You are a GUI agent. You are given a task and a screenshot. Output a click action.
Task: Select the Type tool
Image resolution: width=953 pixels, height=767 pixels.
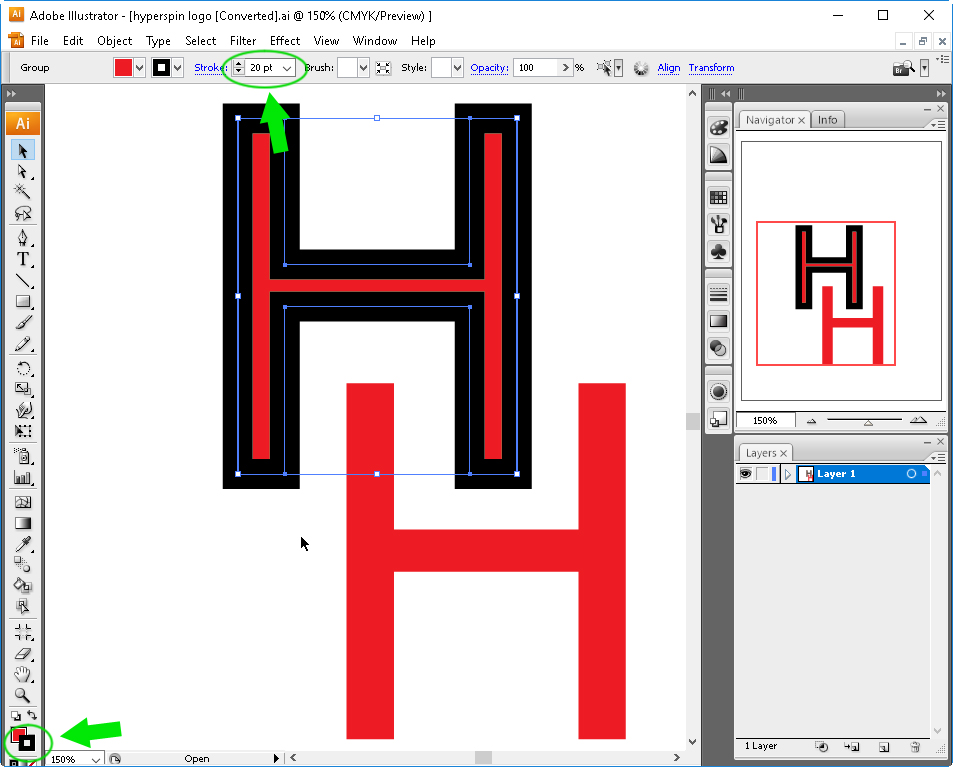click(22, 259)
